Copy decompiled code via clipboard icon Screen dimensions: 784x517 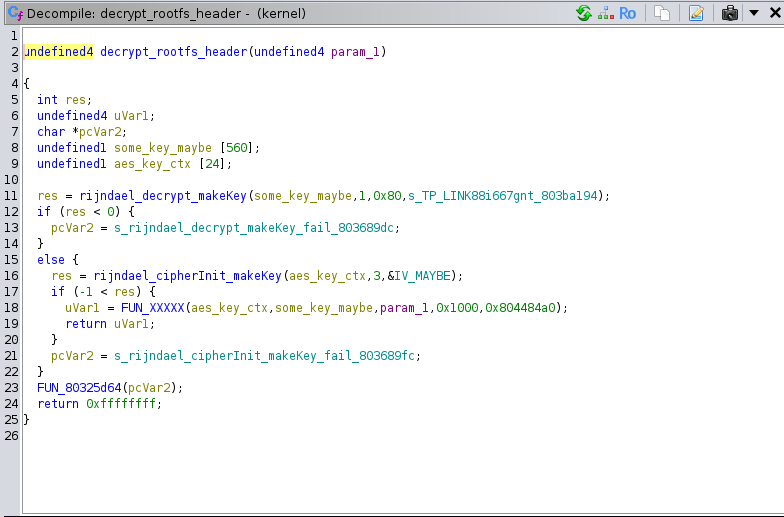pyautogui.click(x=662, y=13)
